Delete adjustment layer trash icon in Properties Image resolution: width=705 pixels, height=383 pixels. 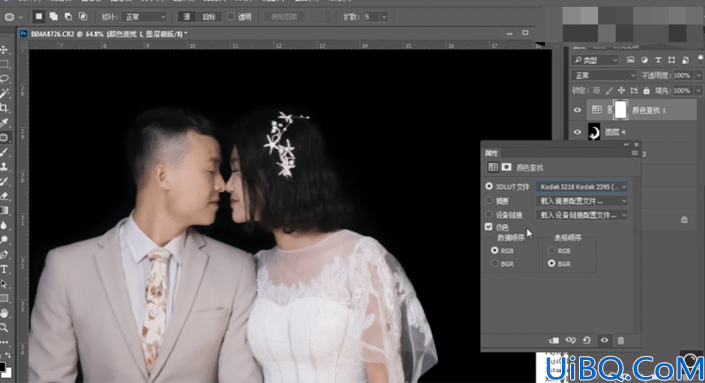pos(621,340)
